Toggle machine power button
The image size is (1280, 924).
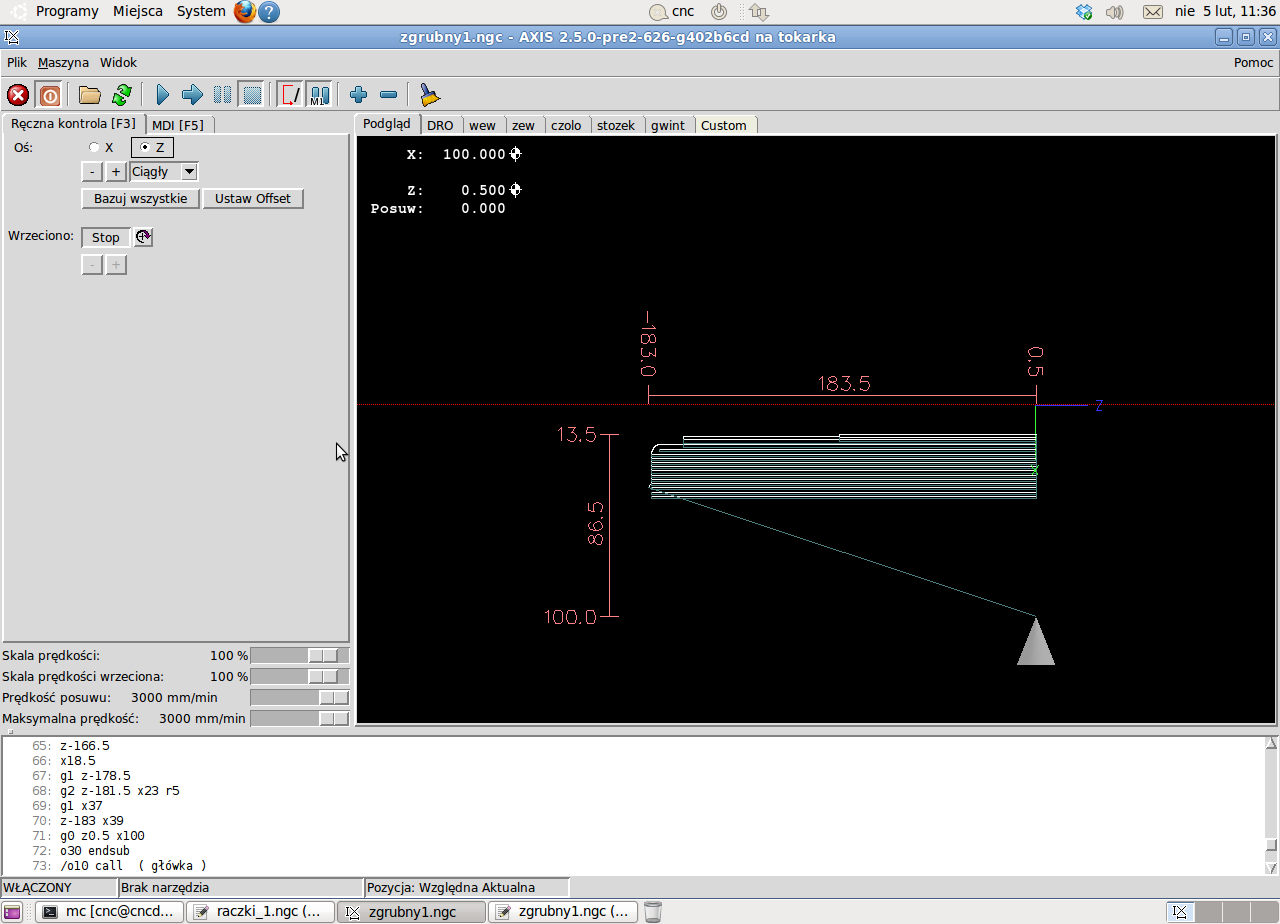click(49, 95)
